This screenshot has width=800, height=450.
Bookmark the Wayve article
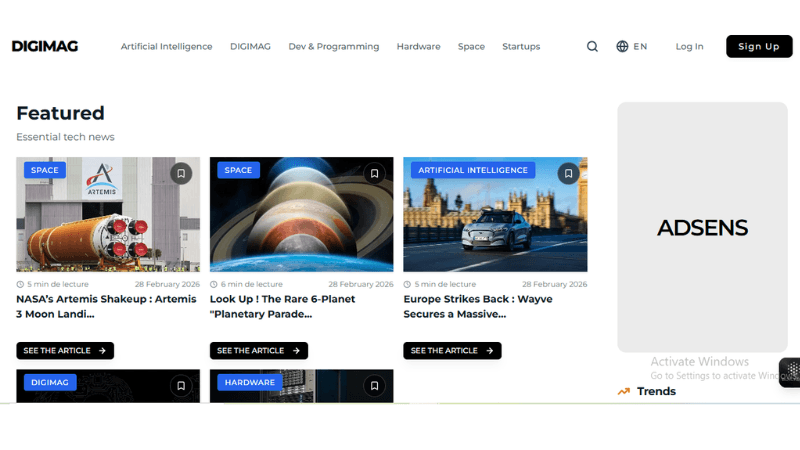click(x=568, y=173)
